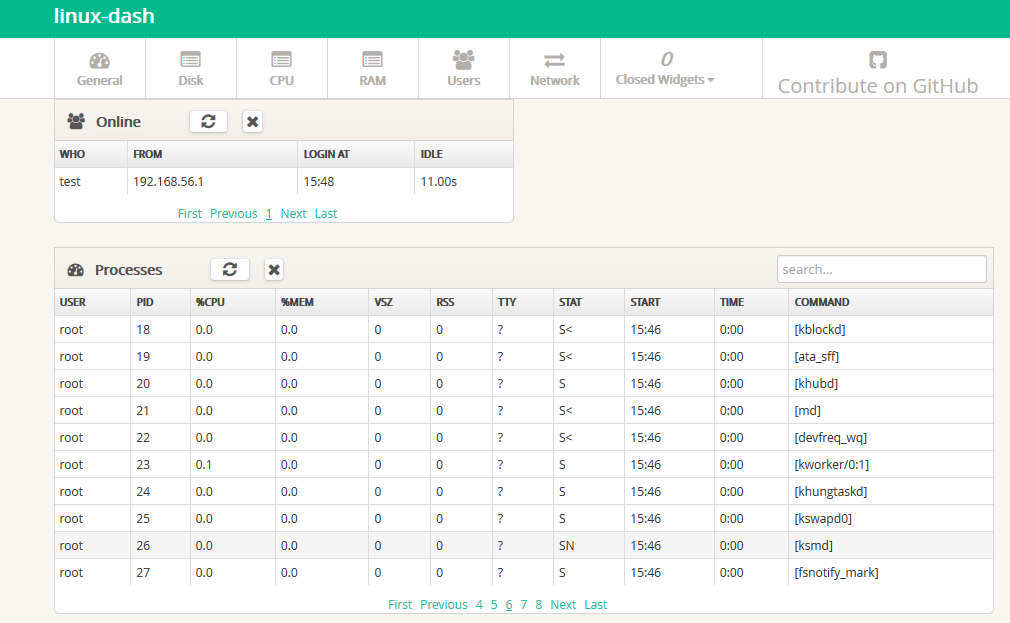This screenshot has height=623, width=1010.
Task: Click Next in Online widget pagination
Action: 293,213
